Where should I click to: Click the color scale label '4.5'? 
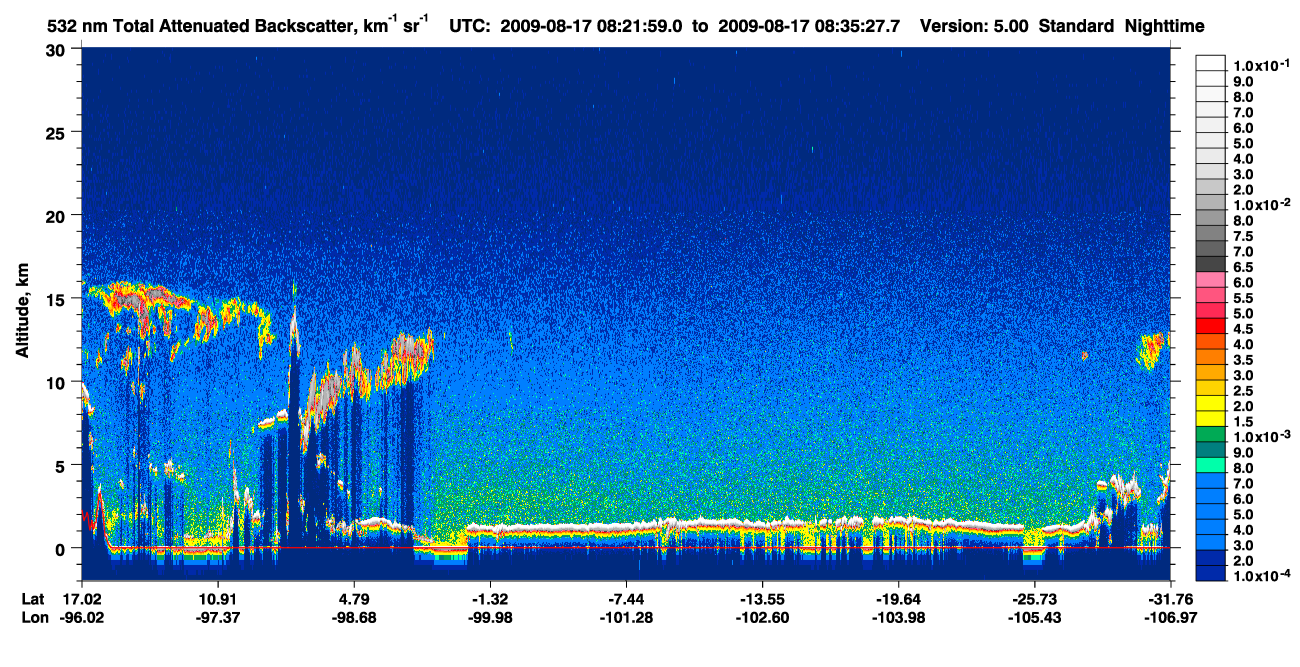(x=1244, y=329)
